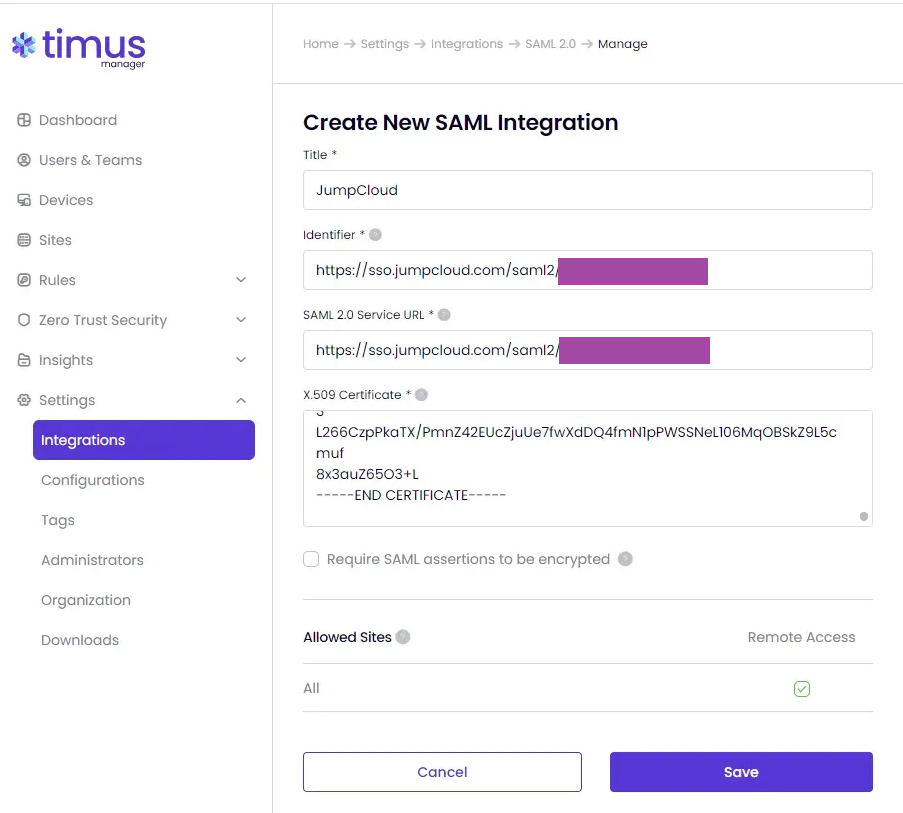The height and width of the screenshot is (813, 903).
Task: Click inside the X.509 Certificate text area
Action: pos(588,468)
